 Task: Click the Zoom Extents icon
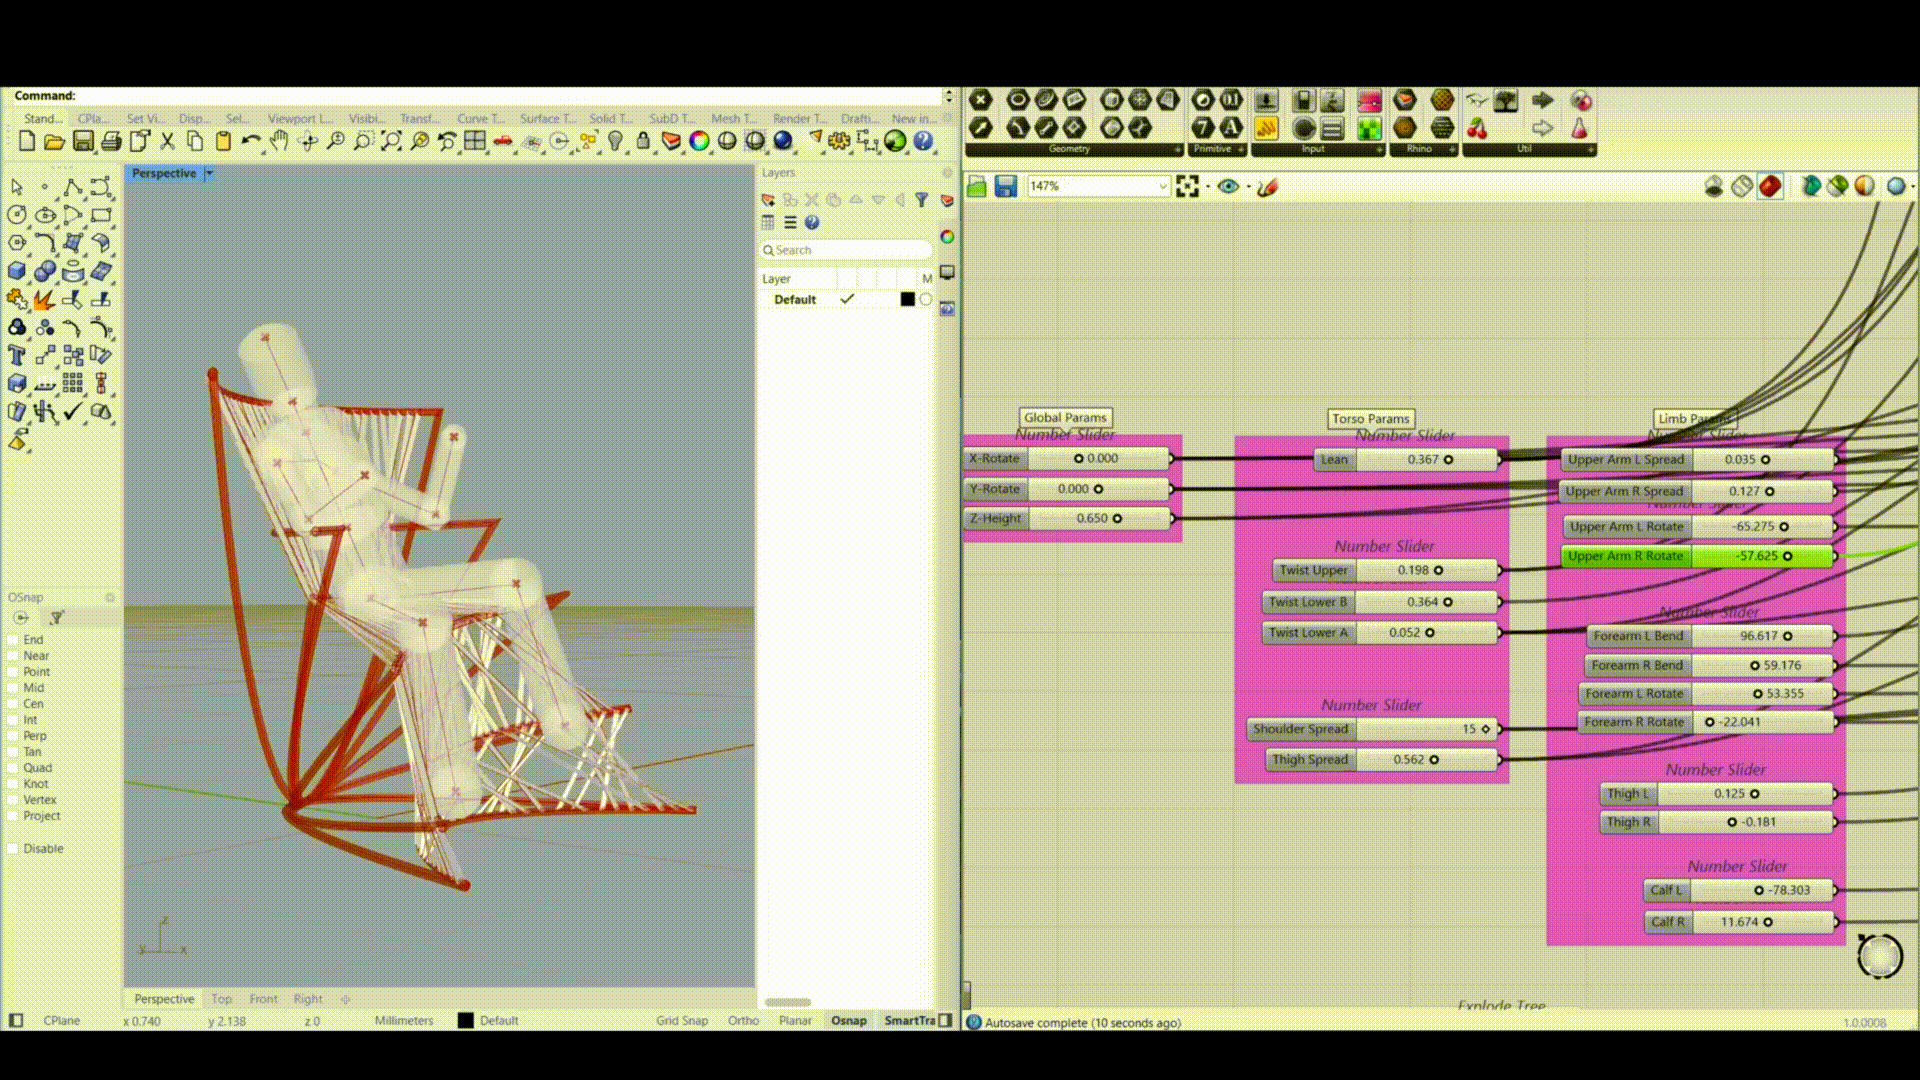pos(391,141)
